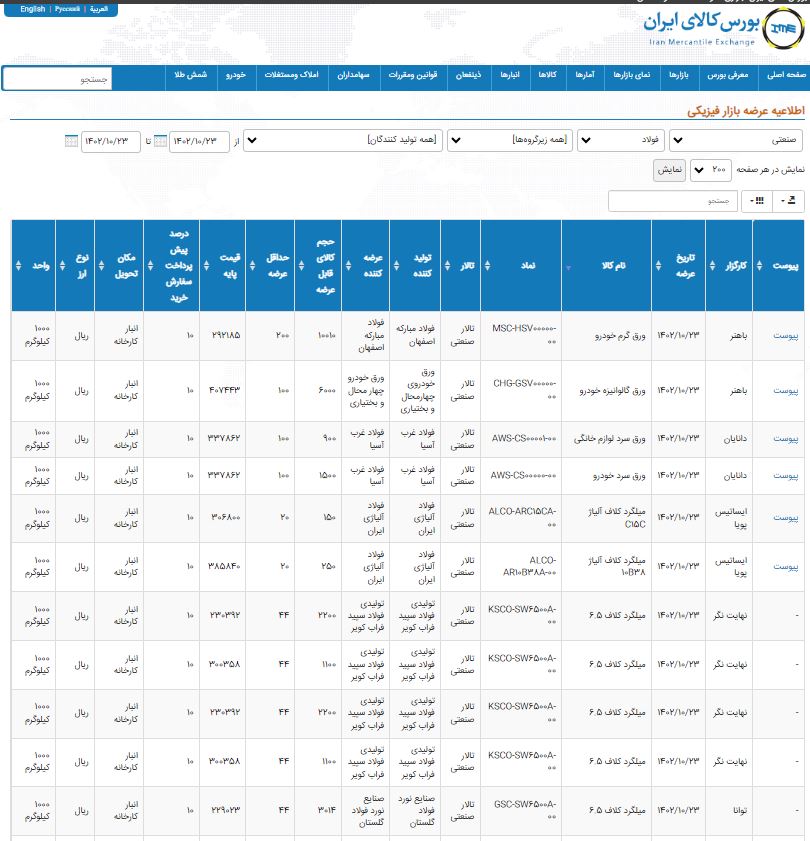Click heading اطلاعیه عرضه بازار فیزیکی
810x841 pixels.
tap(746, 110)
